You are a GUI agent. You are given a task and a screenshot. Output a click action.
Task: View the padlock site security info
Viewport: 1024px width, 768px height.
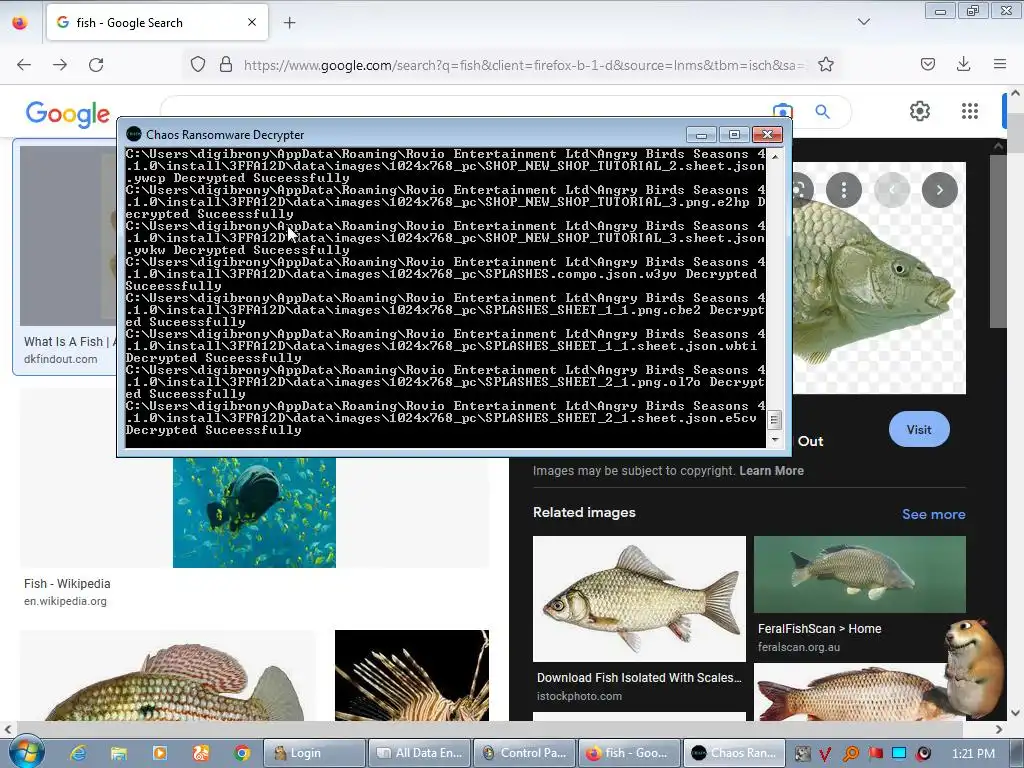(226, 65)
